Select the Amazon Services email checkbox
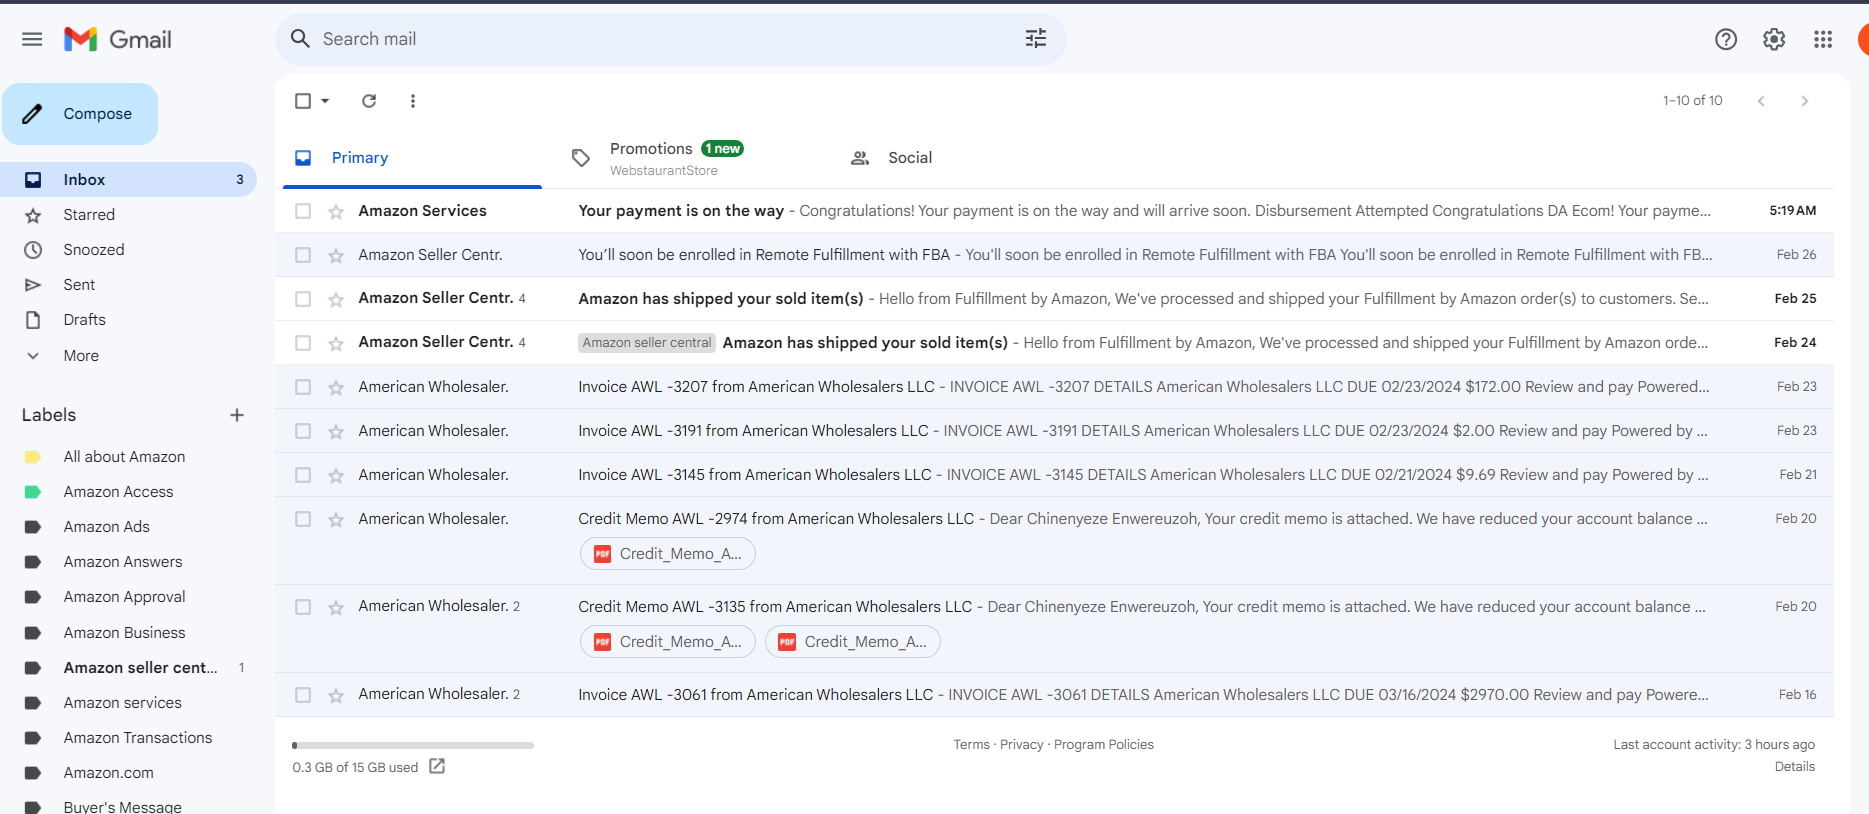This screenshot has width=1869, height=814. (x=303, y=211)
